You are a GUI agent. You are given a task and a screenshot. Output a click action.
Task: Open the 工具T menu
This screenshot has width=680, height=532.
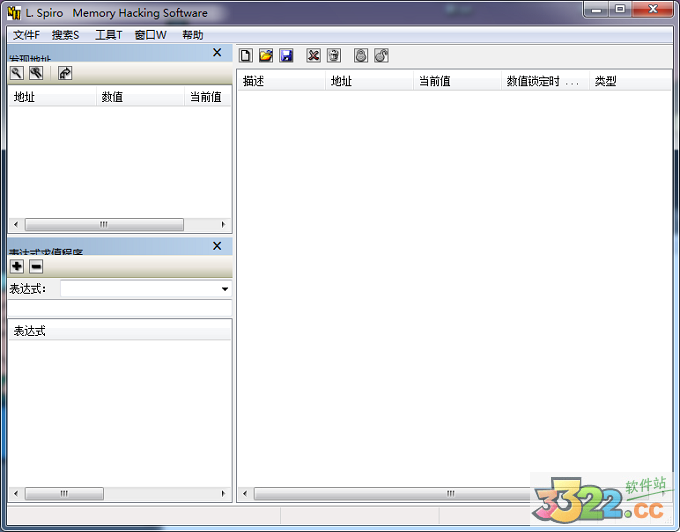(108, 35)
